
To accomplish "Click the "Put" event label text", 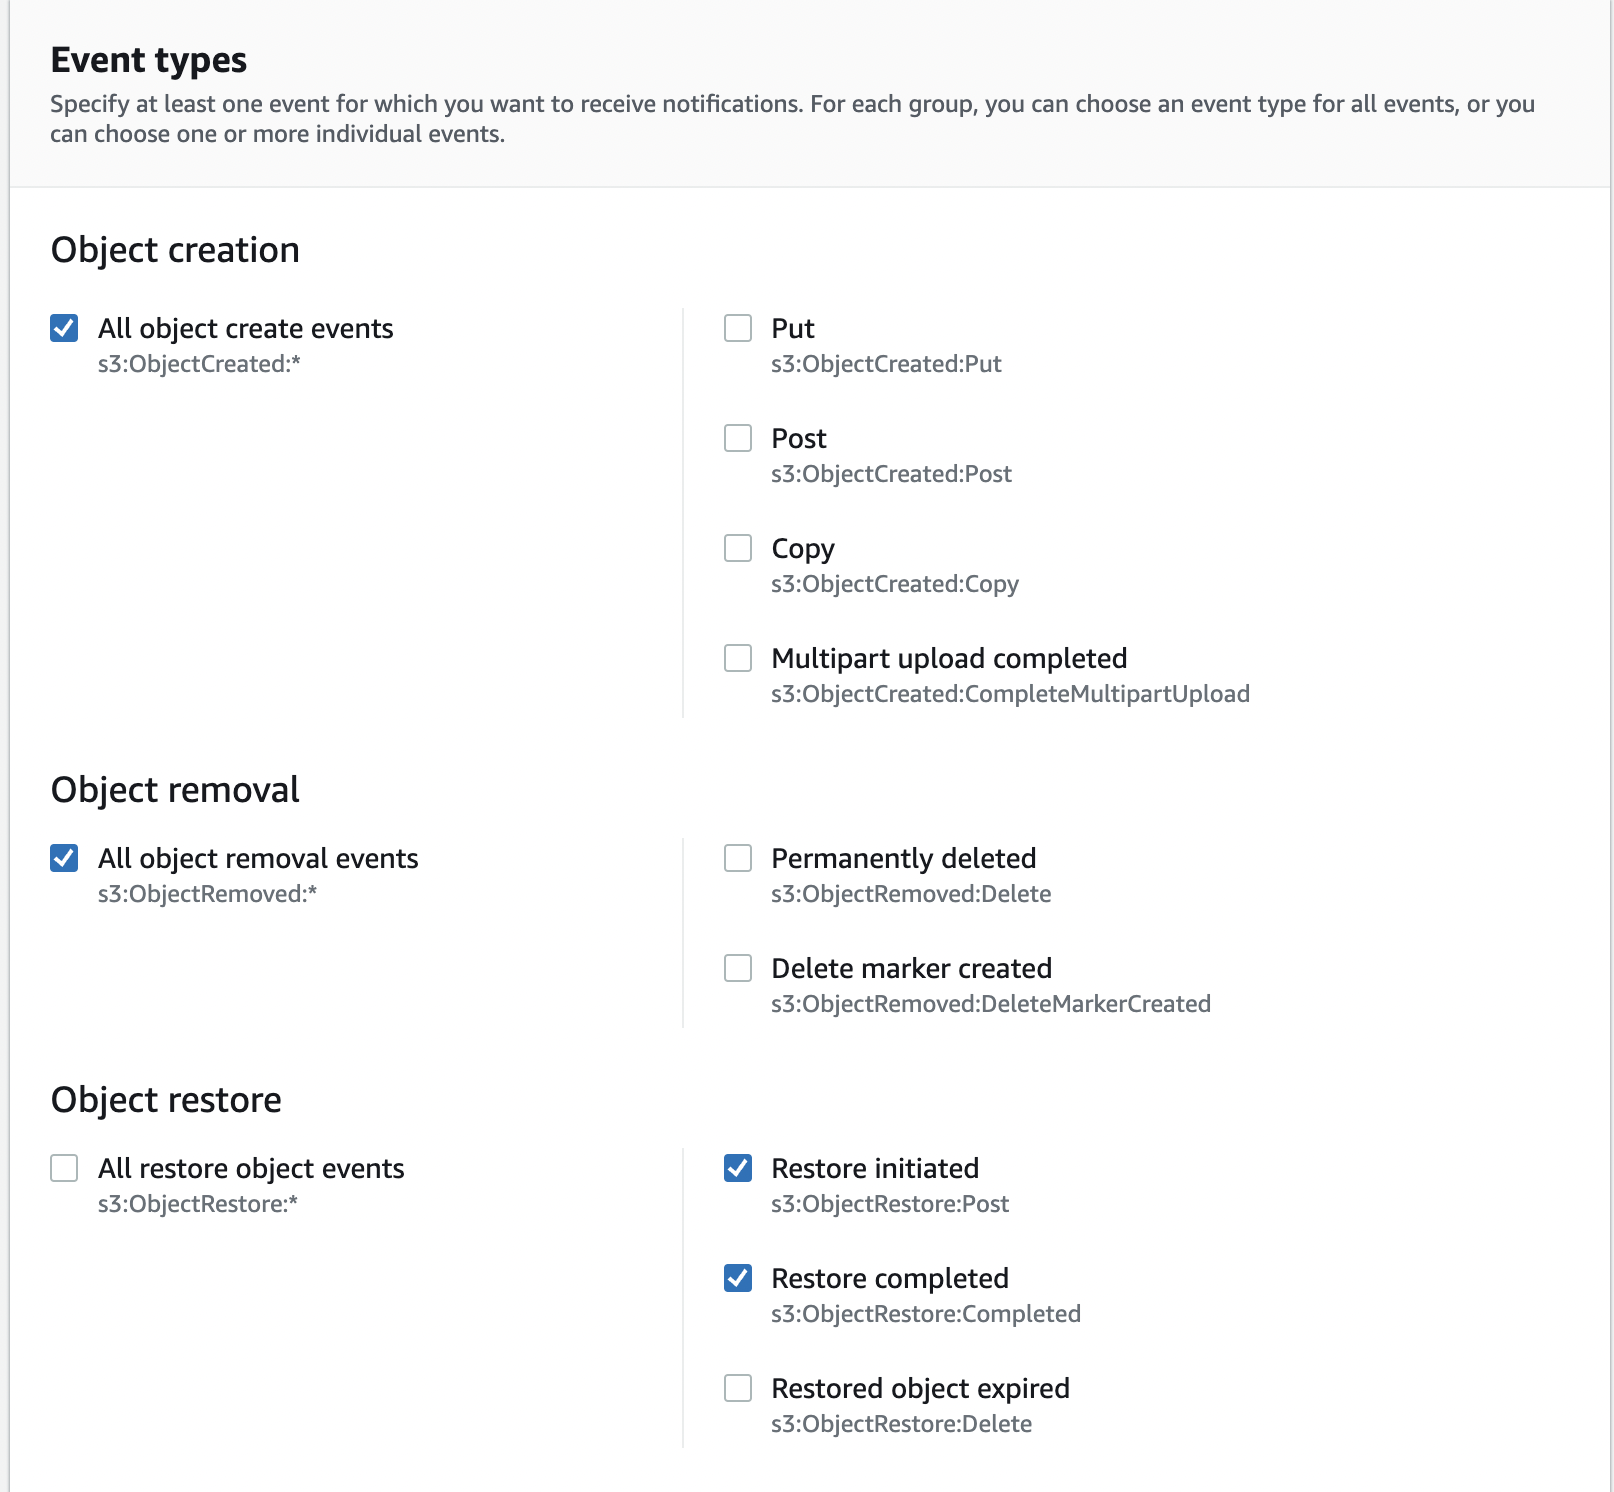I will coord(793,328).
